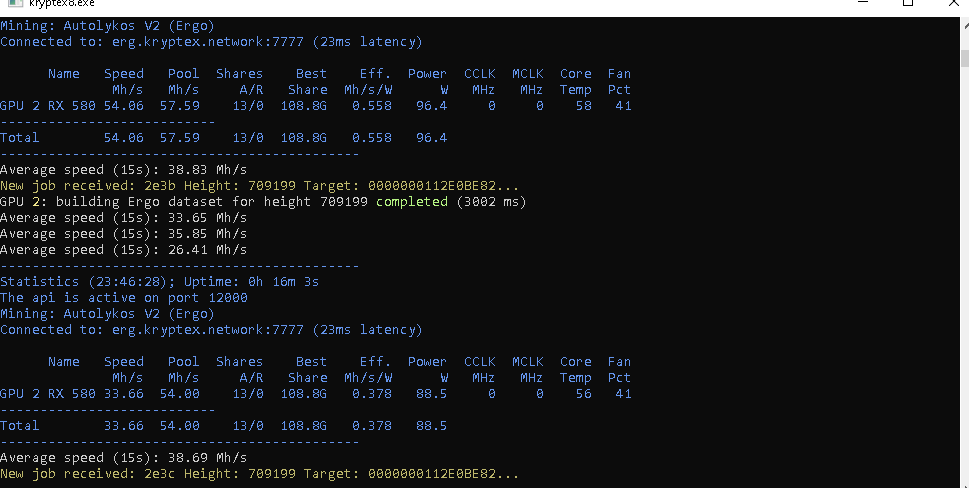This screenshot has height=488, width=969.
Task: Click speed value 33.66 in GPU 2 RX 580 row
Action: coord(124,393)
